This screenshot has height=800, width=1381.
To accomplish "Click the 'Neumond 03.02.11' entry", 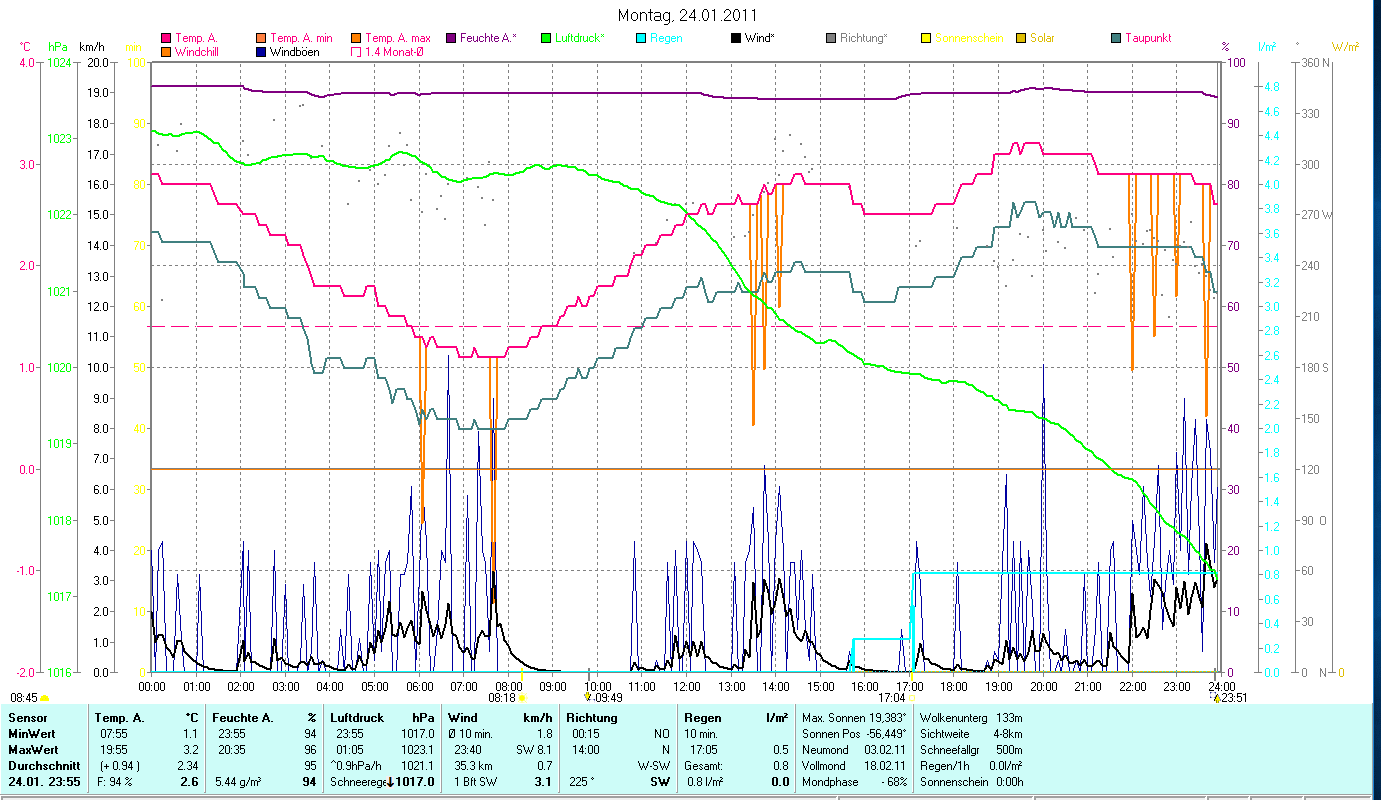I will tap(854, 750).
